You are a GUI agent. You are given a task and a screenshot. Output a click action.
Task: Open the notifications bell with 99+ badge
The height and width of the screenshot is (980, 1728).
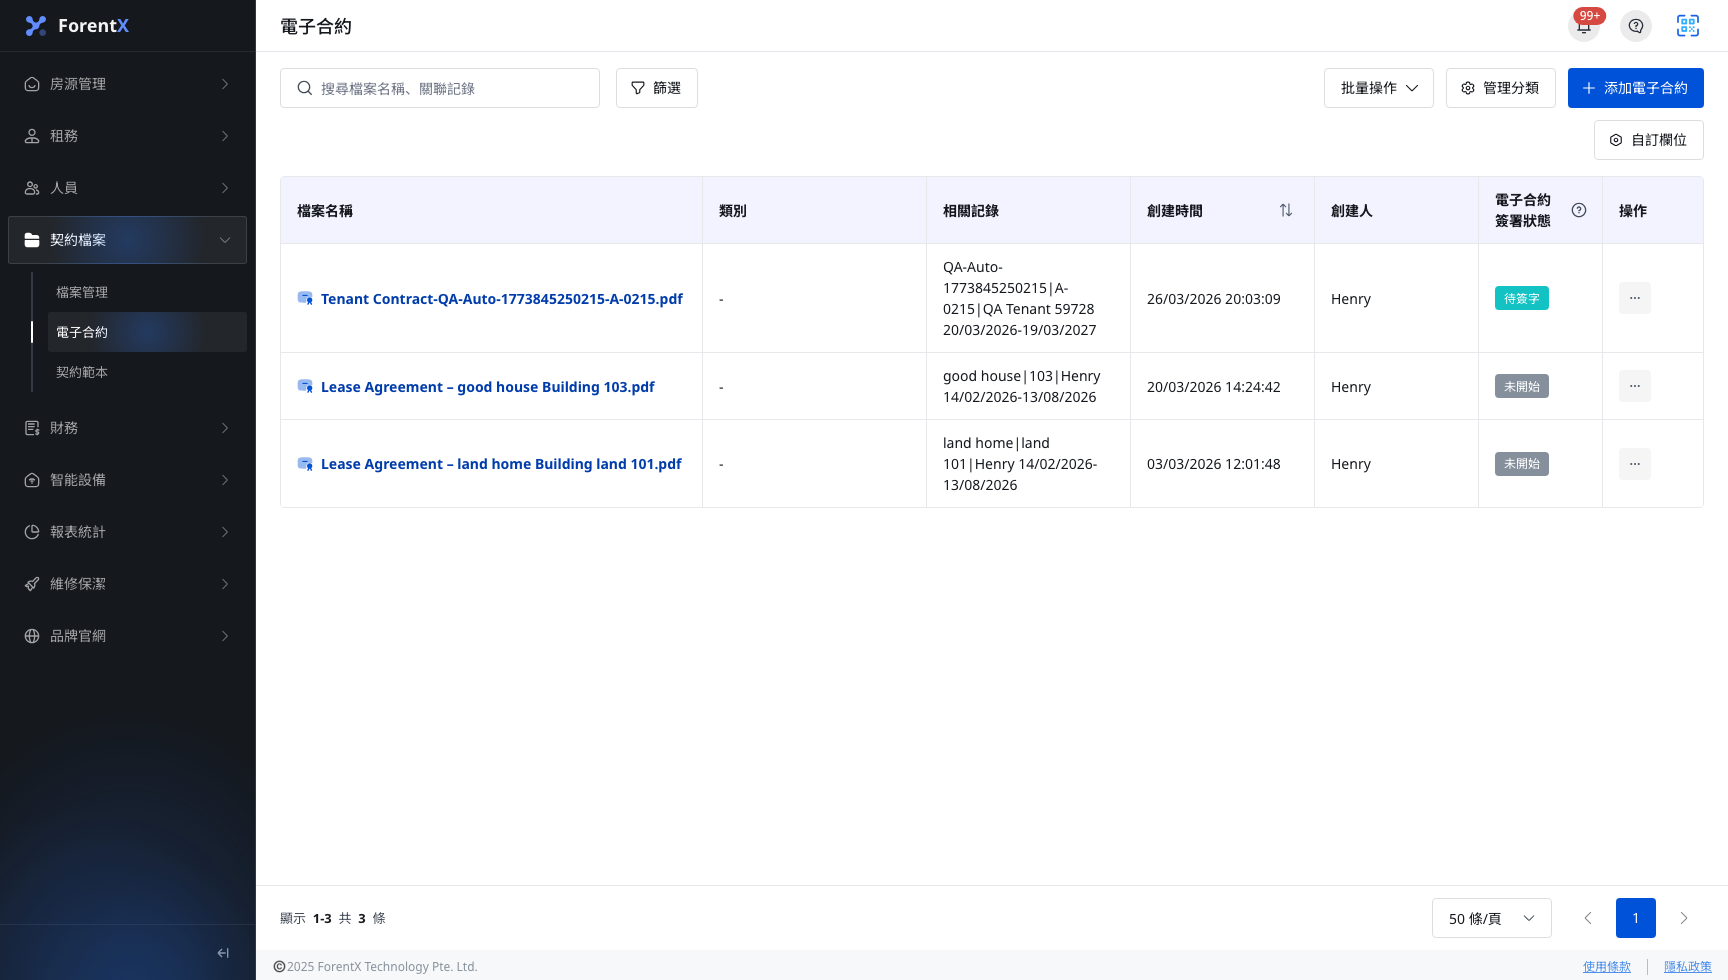click(x=1584, y=26)
